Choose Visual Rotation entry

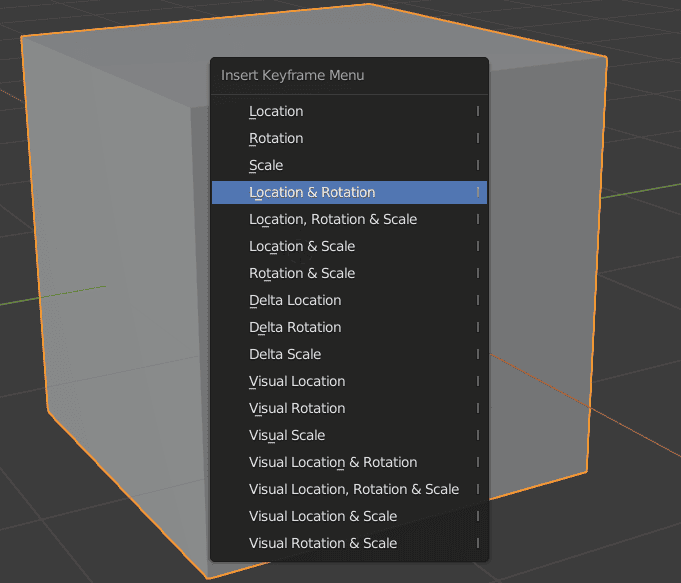(x=349, y=408)
